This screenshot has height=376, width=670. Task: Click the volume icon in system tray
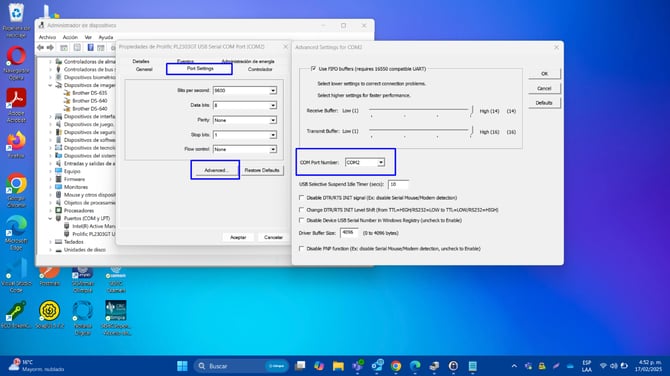pos(613,366)
